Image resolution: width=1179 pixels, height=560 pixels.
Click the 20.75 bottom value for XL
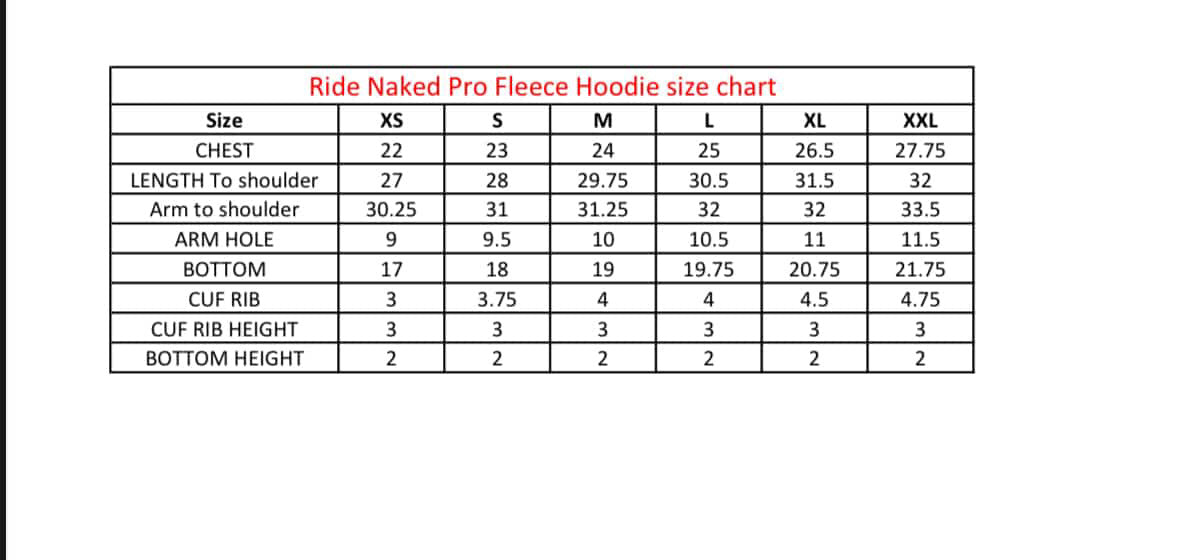pyautogui.click(x=814, y=270)
